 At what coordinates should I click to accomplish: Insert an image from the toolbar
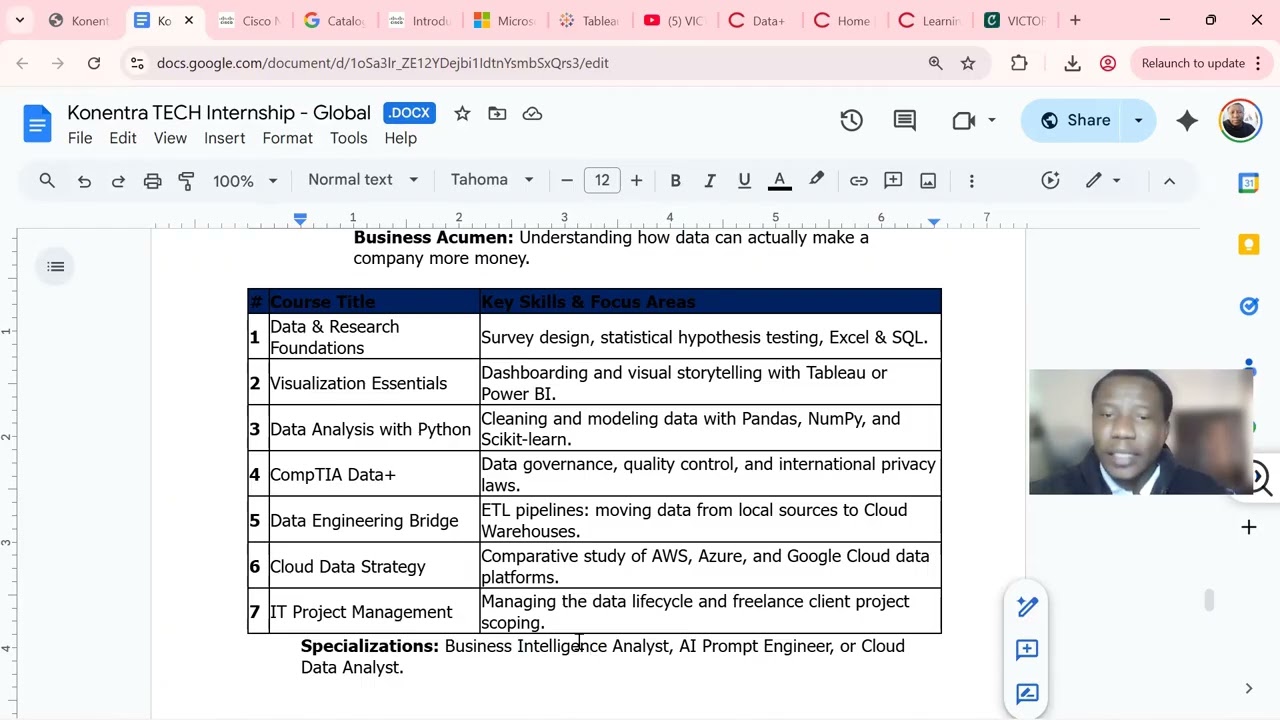click(x=928, y=181)
